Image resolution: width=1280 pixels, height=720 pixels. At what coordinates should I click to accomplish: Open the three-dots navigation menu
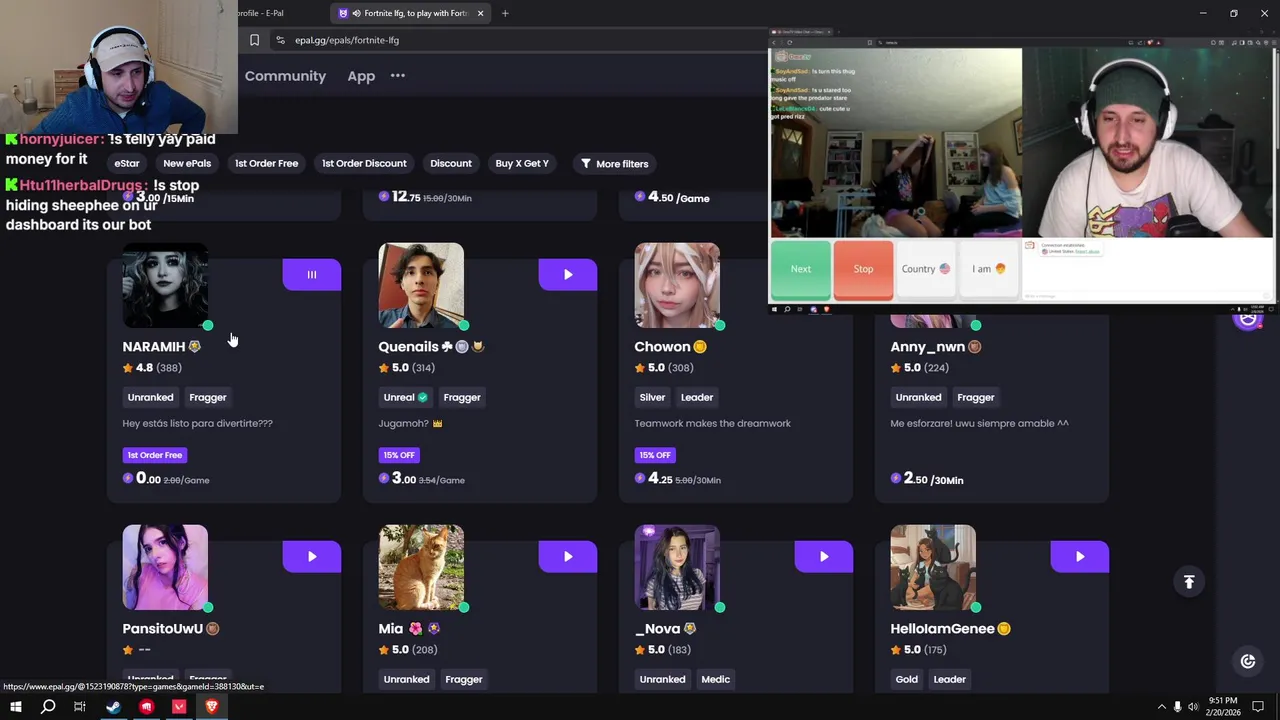coord(398,76)
